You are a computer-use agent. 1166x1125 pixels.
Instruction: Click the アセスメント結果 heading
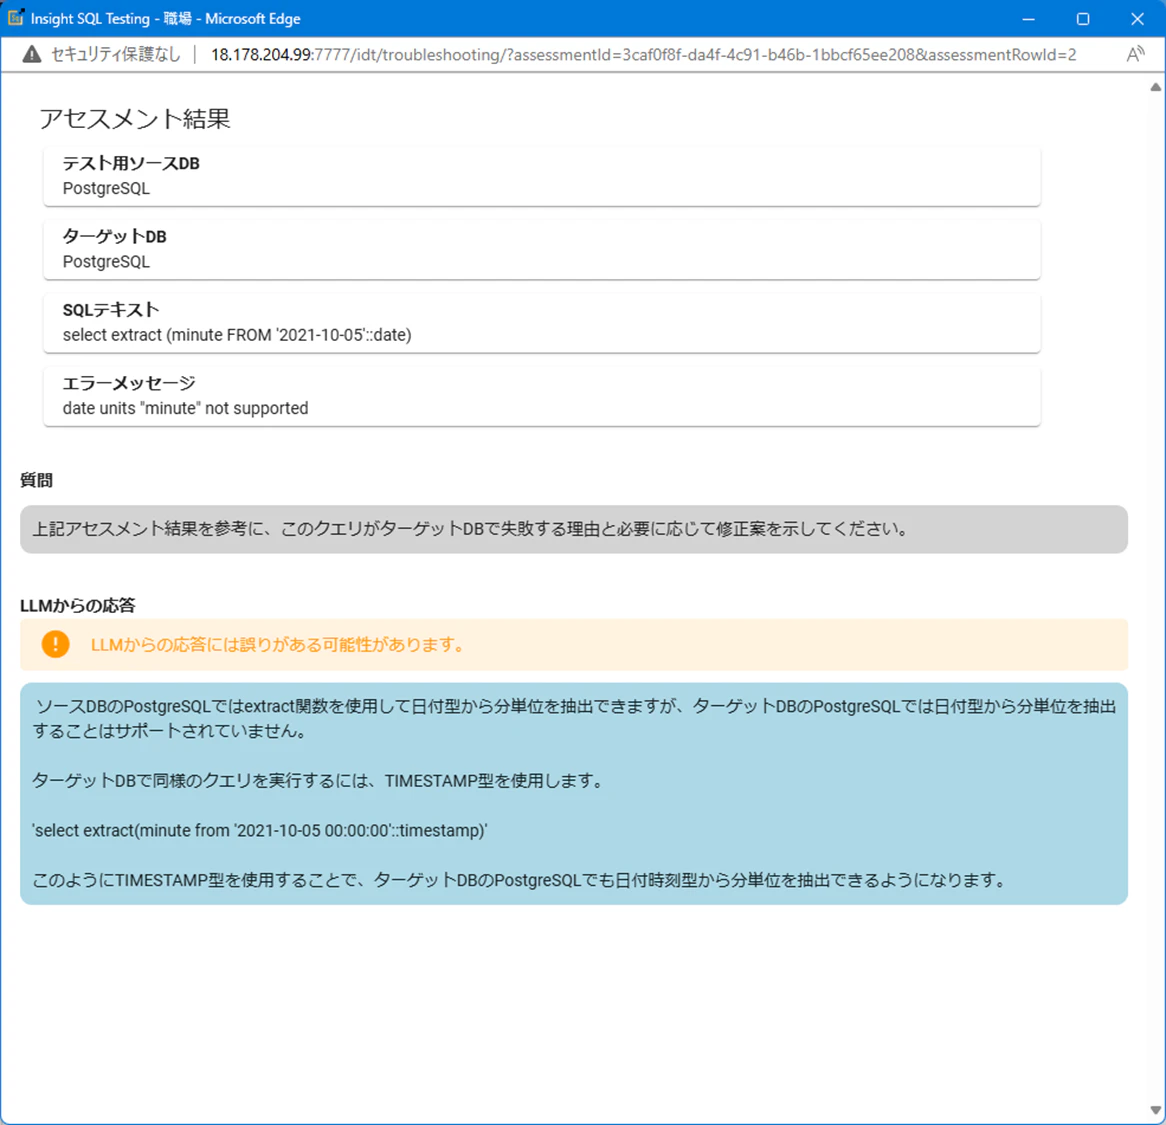[135, 119]
